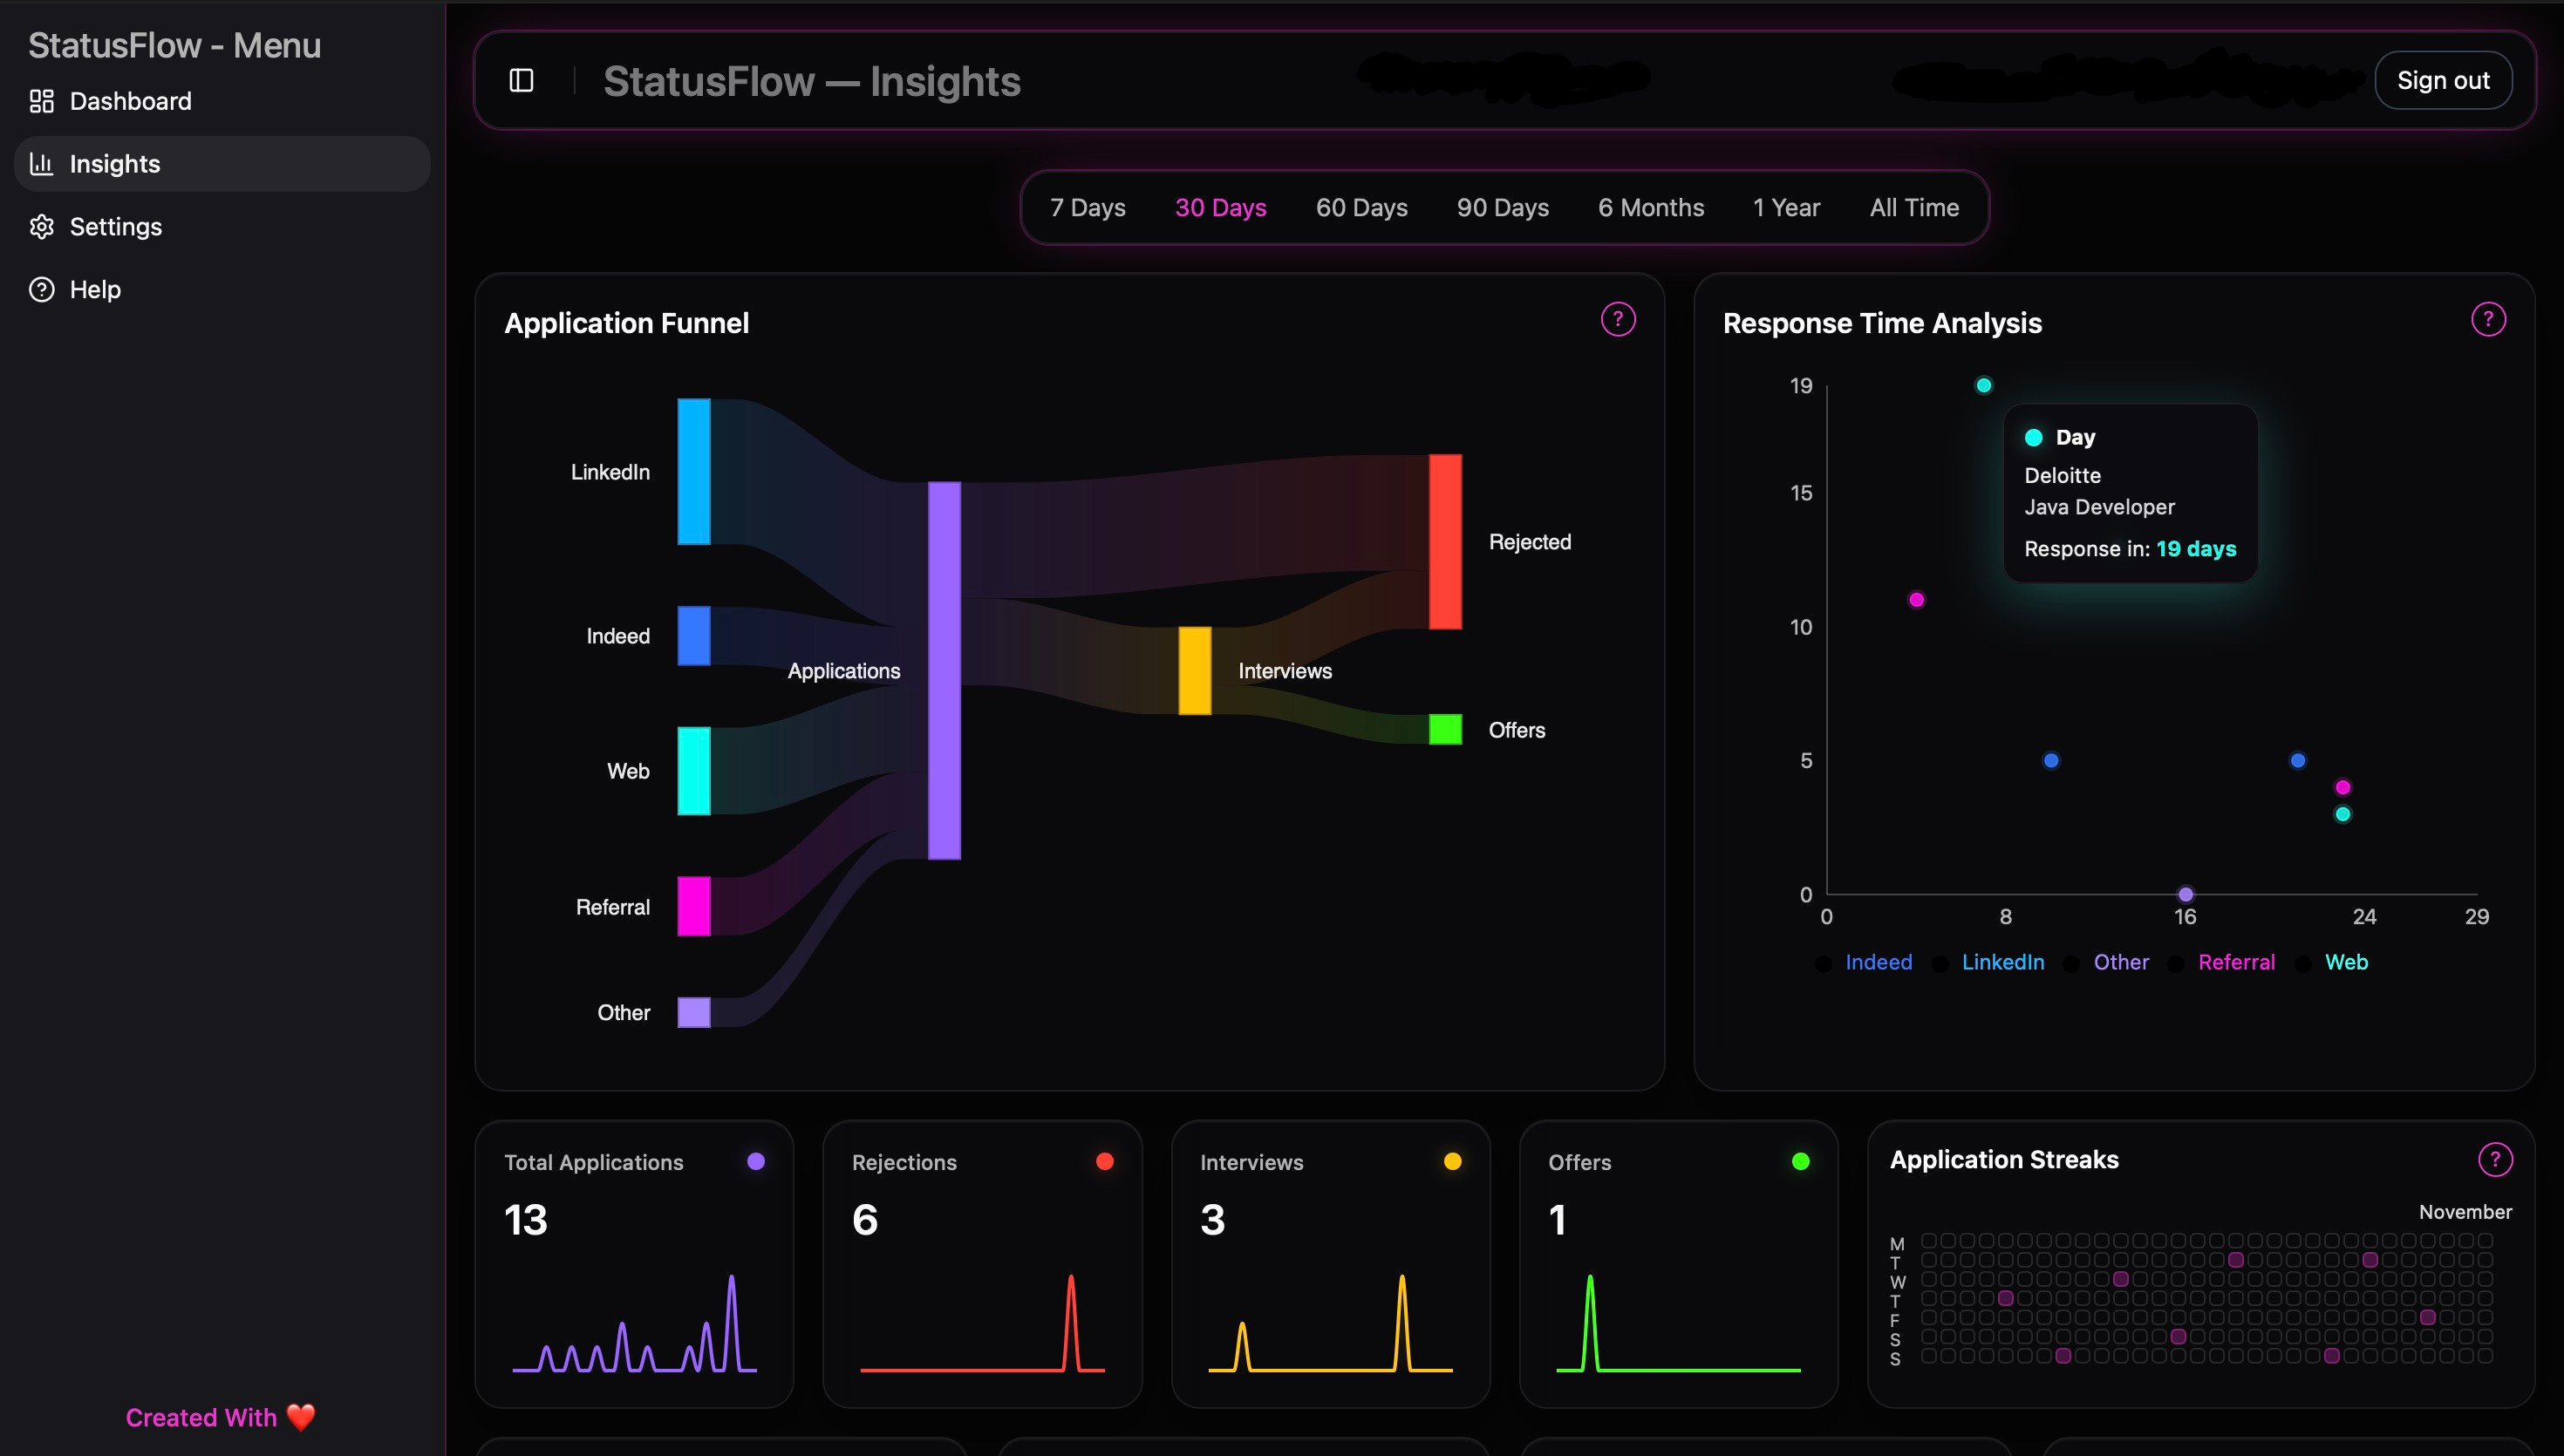Select the All Time time range
Image resolution: width=2564 pixels, height=1456 pixels.
1915,207
